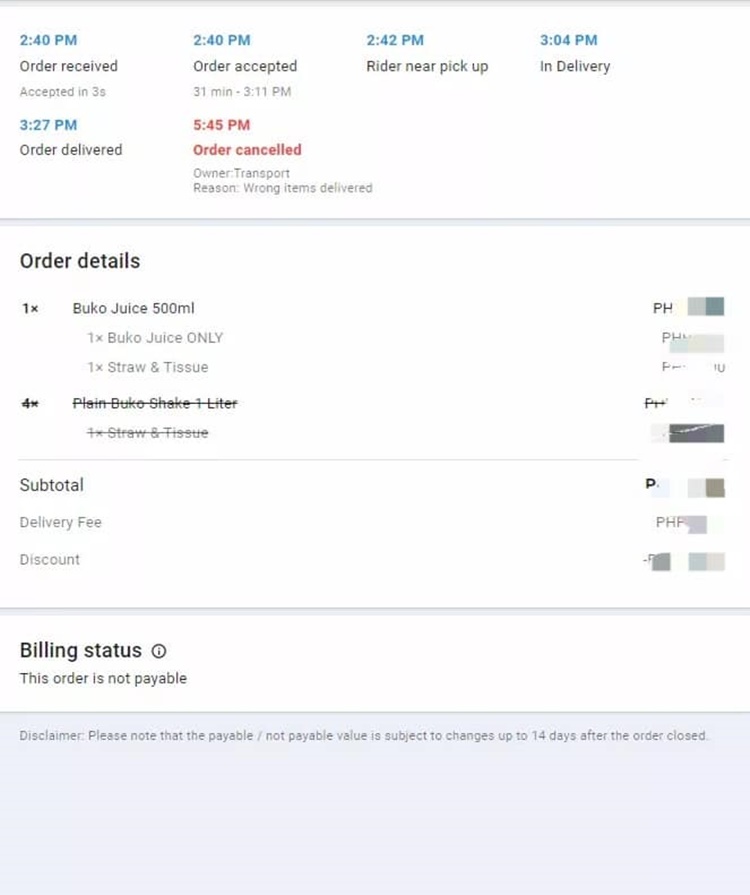
Task: Click the Subtotal row label
Action: [x=51, y=485]
